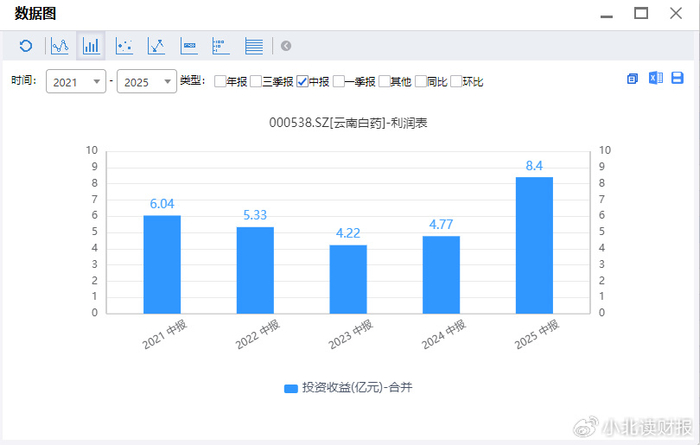Click the chart title 000538.SZ[云南白药]-利润表
Screen dimensions: 700x445
click(348, 123)
